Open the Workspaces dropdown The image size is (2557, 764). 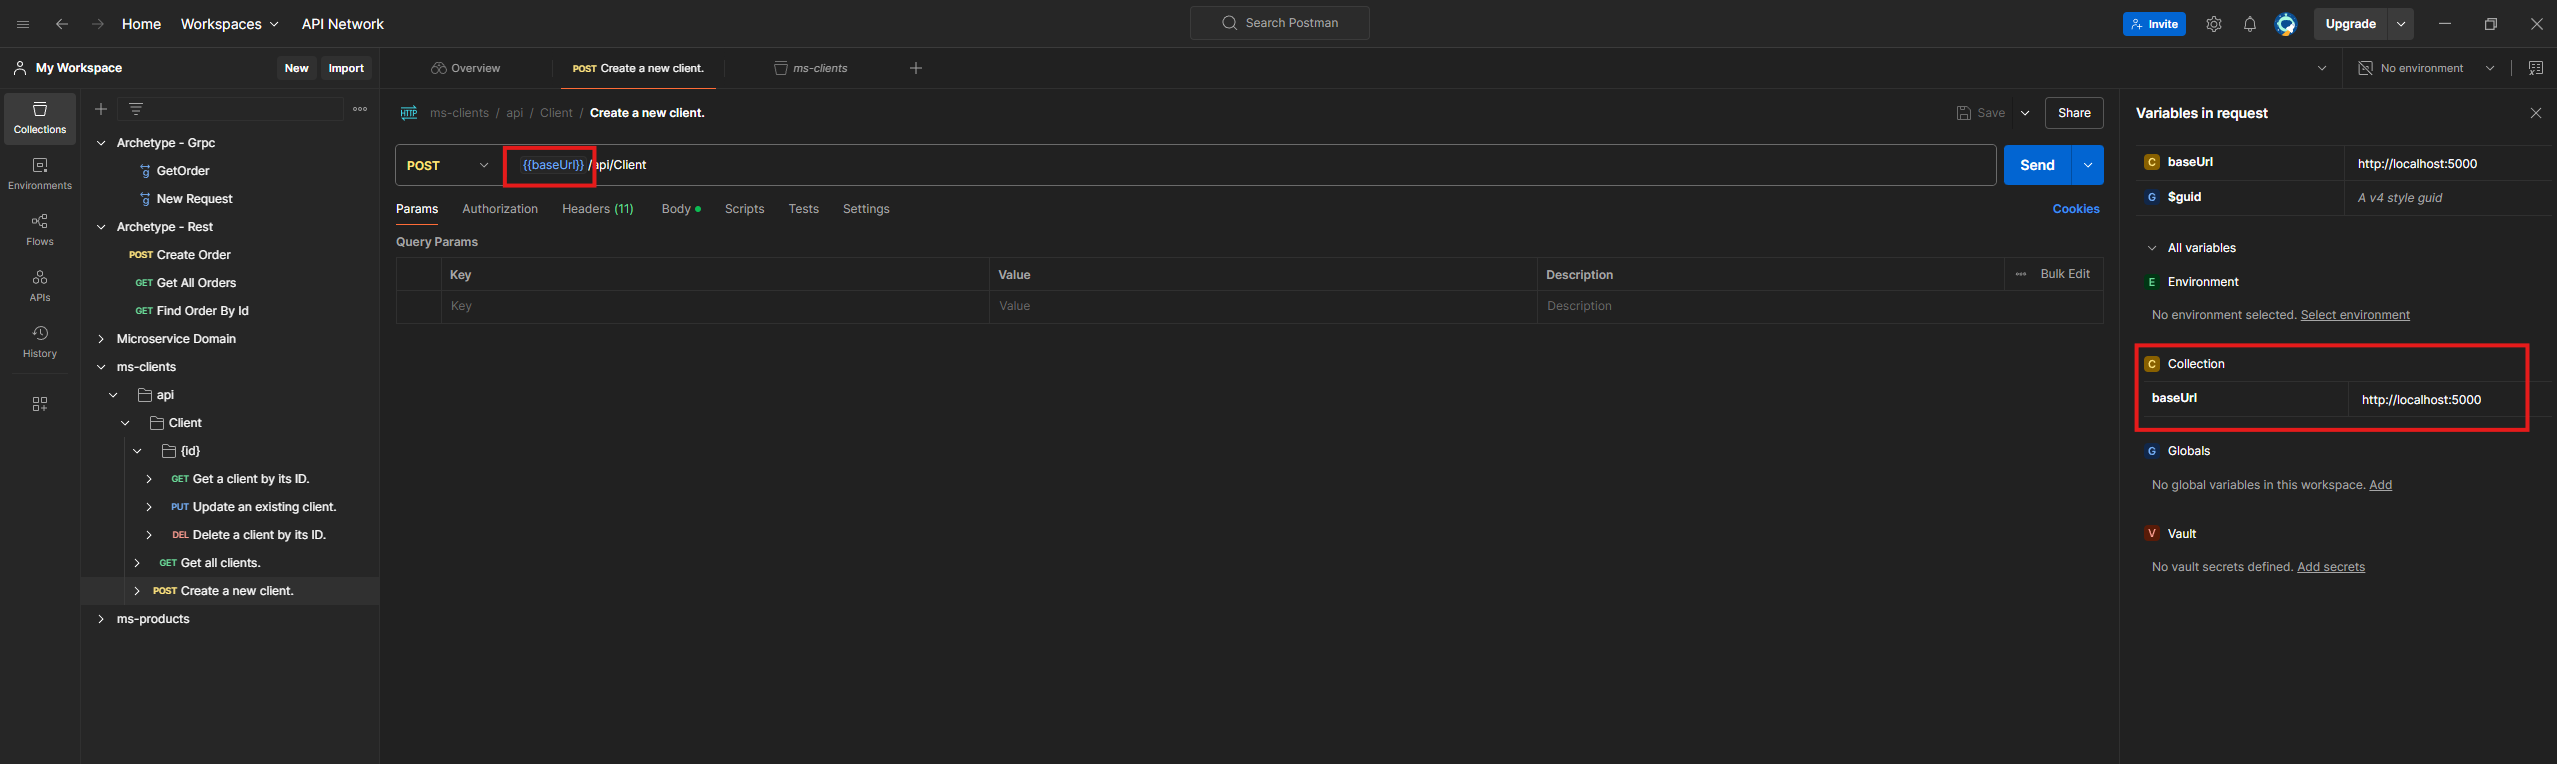point(230,24)
